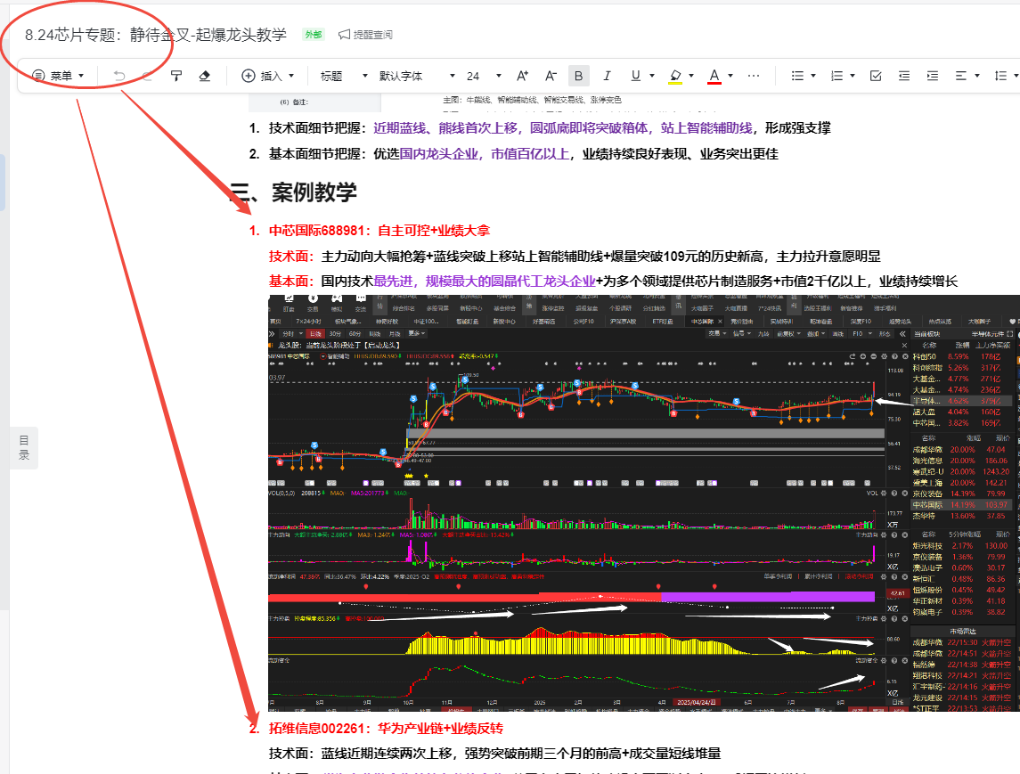Expand the font color arrow
The width and height of the screenshot is (1020, 774).
pyautogui.click(x=731, y=76)
